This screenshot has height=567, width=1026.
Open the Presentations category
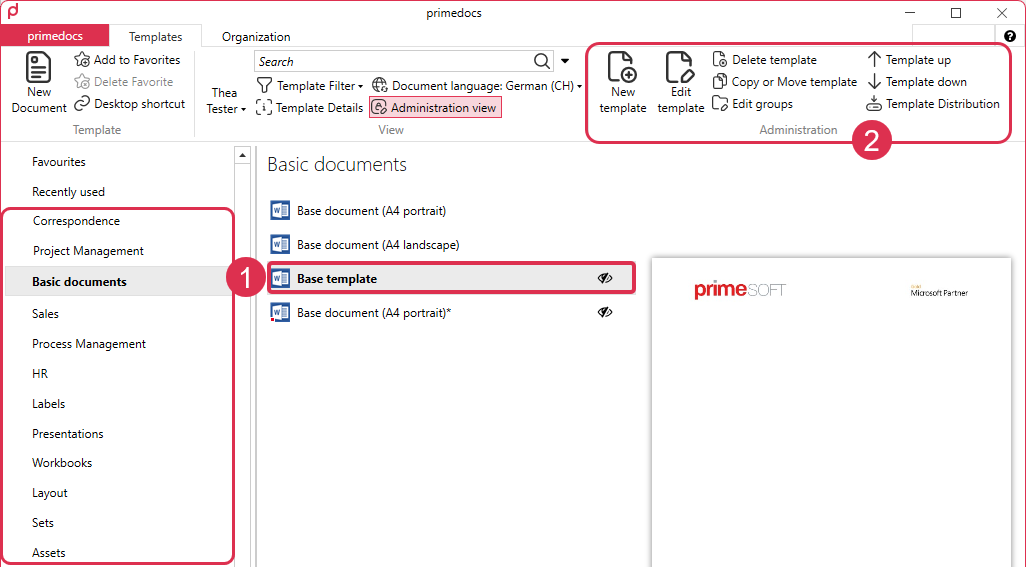(x=67, y=434)
